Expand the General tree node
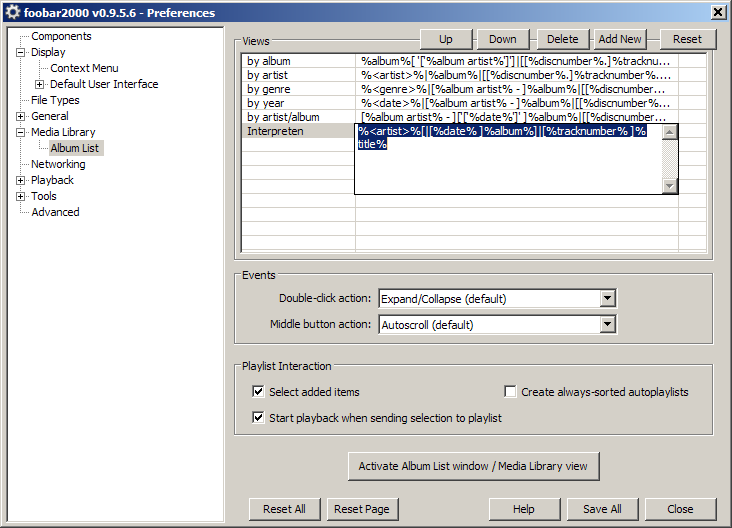732x528 pixels. [21, 116]
